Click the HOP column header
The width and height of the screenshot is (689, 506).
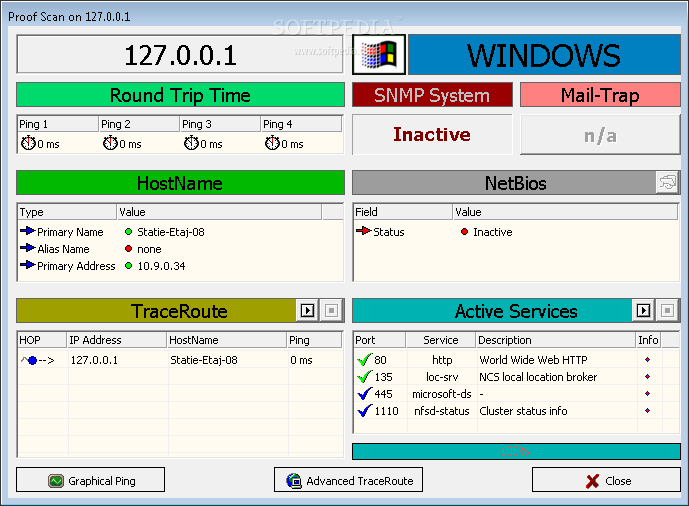(42, 340)
